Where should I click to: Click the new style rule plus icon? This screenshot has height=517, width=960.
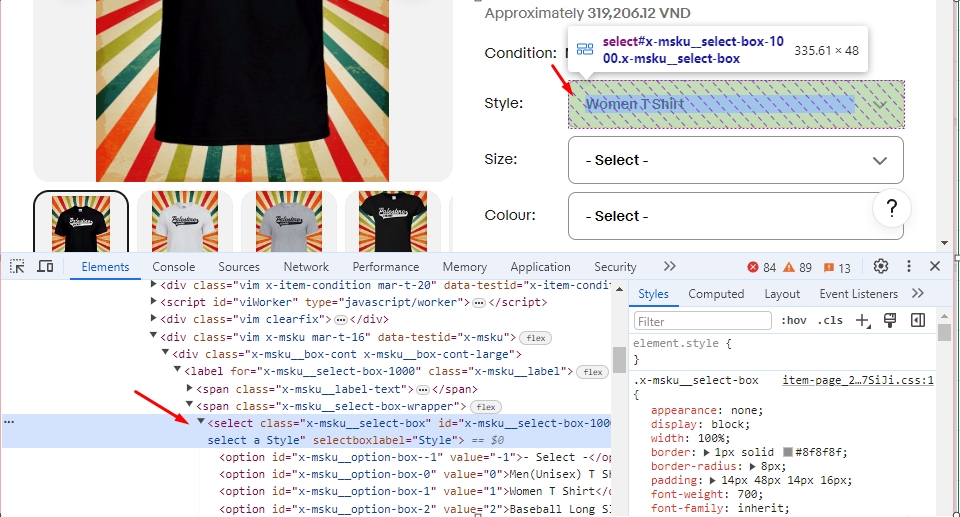coord(863,321)
